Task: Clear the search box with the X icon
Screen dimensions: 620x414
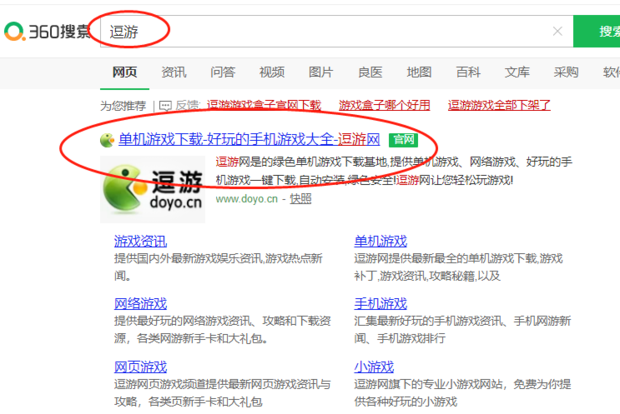Action: pyautogui.click(x=558, y=31)
